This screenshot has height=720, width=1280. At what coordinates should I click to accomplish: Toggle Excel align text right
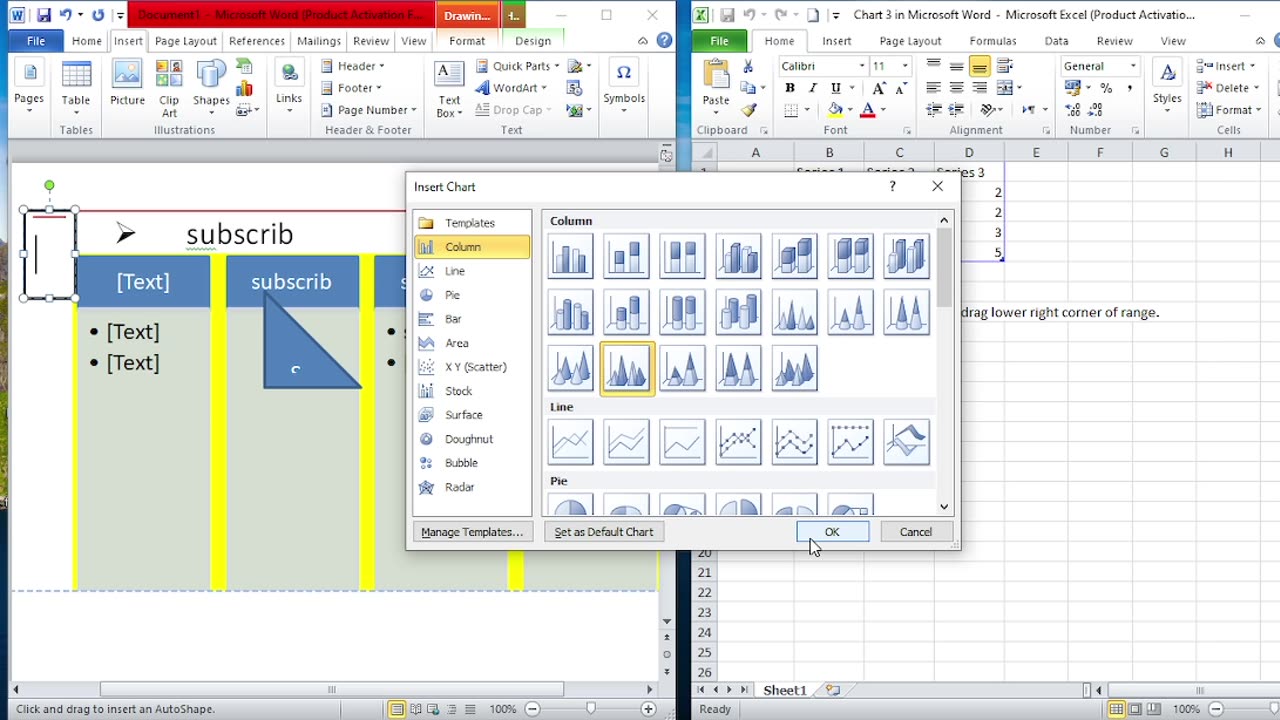point(980,88)
